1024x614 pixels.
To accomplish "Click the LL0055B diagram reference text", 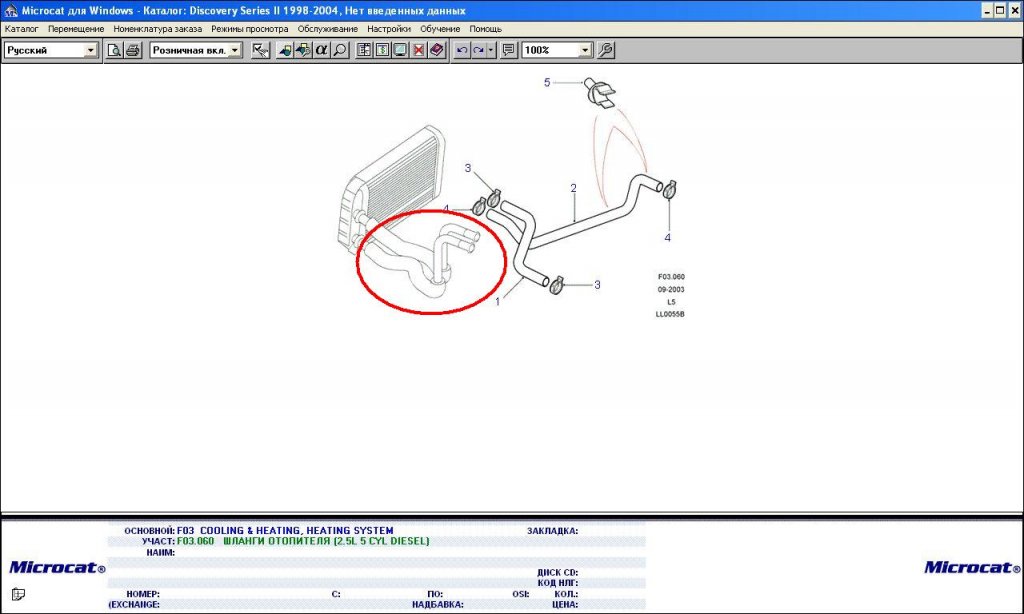I will (670, 314).
